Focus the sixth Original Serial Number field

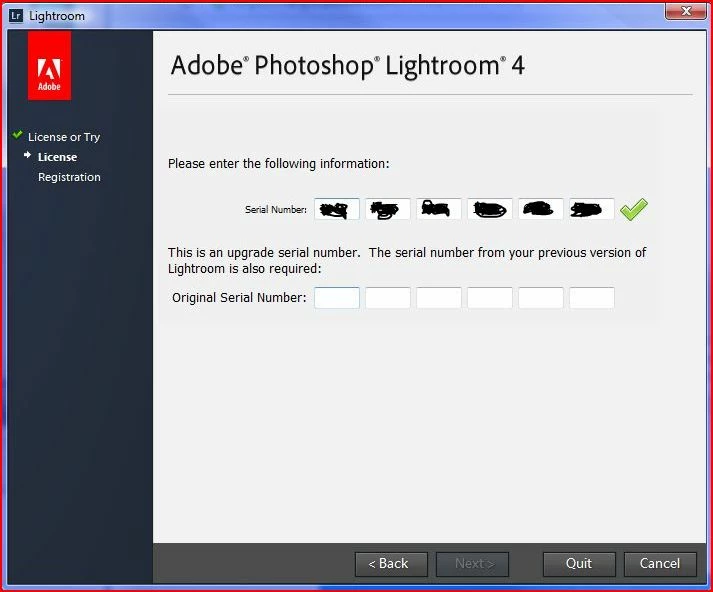point(592,298)
